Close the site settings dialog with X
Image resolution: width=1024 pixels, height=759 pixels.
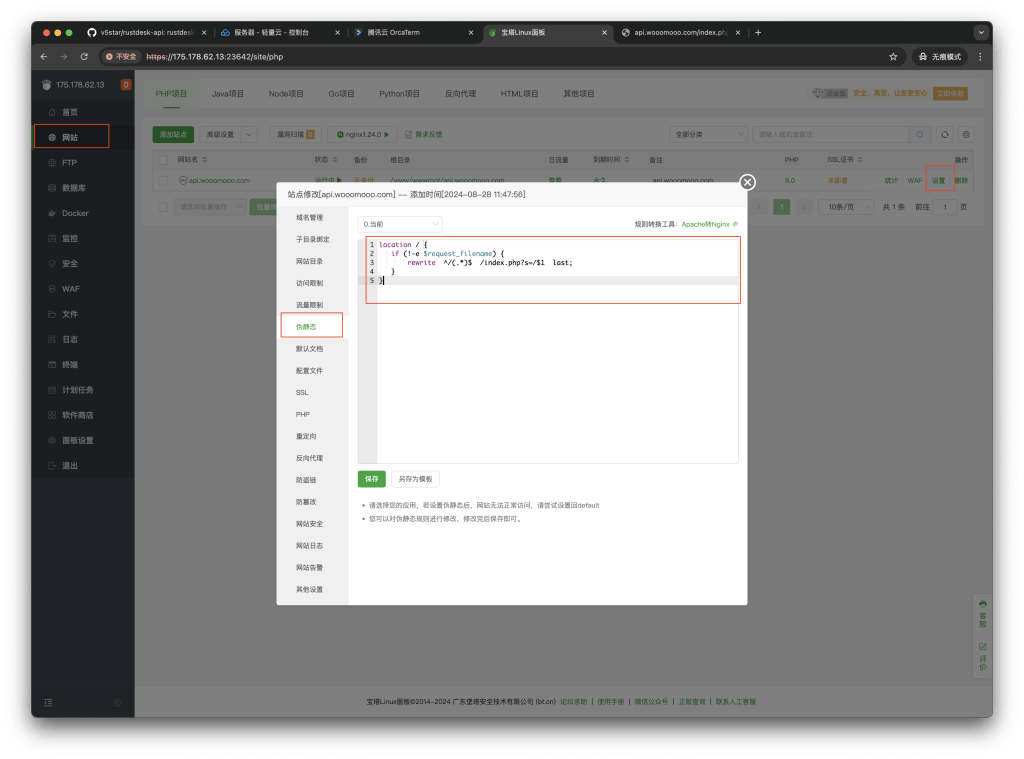pos(747,182)
